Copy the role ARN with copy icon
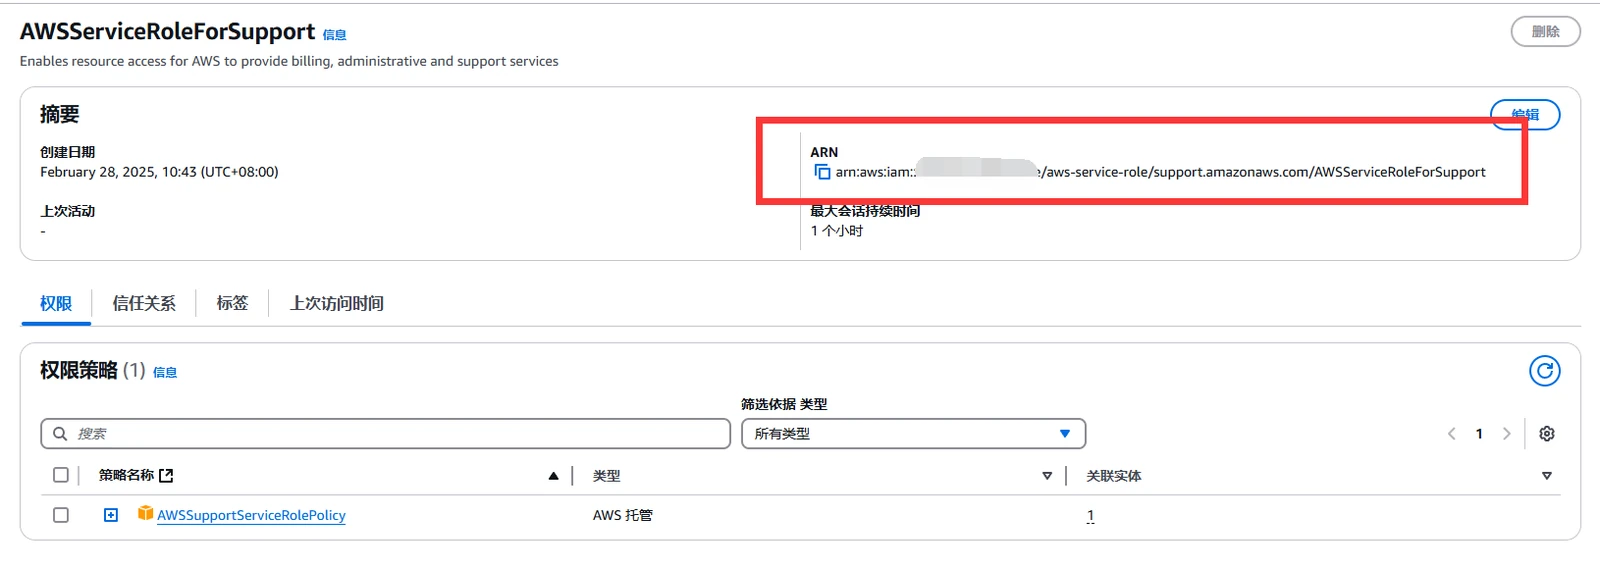1600x568 pixels. [x=822, y=172]
